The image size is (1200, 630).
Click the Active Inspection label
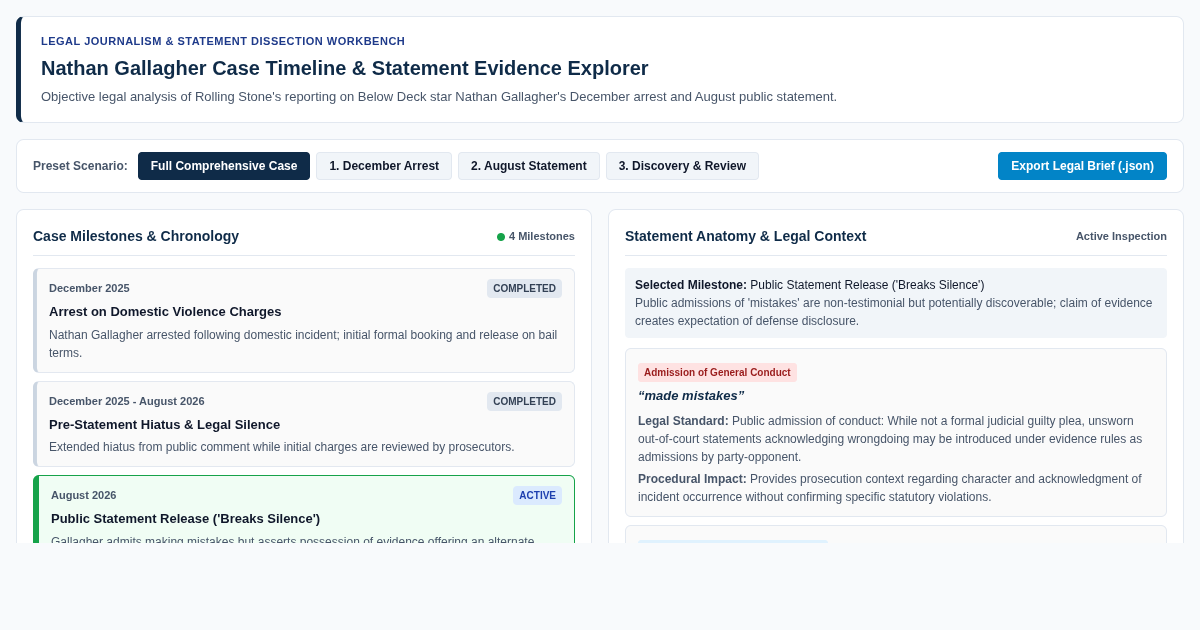pos(1121,236)
